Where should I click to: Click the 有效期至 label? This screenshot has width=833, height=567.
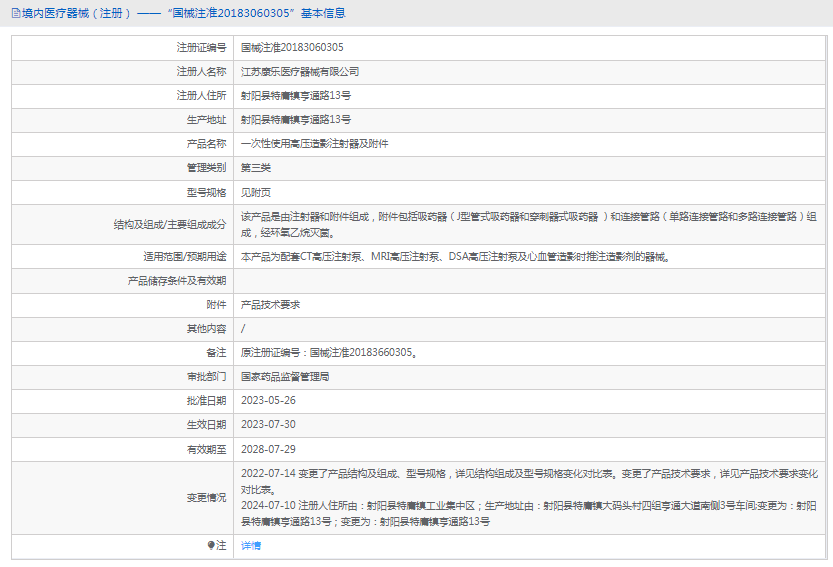206,450
